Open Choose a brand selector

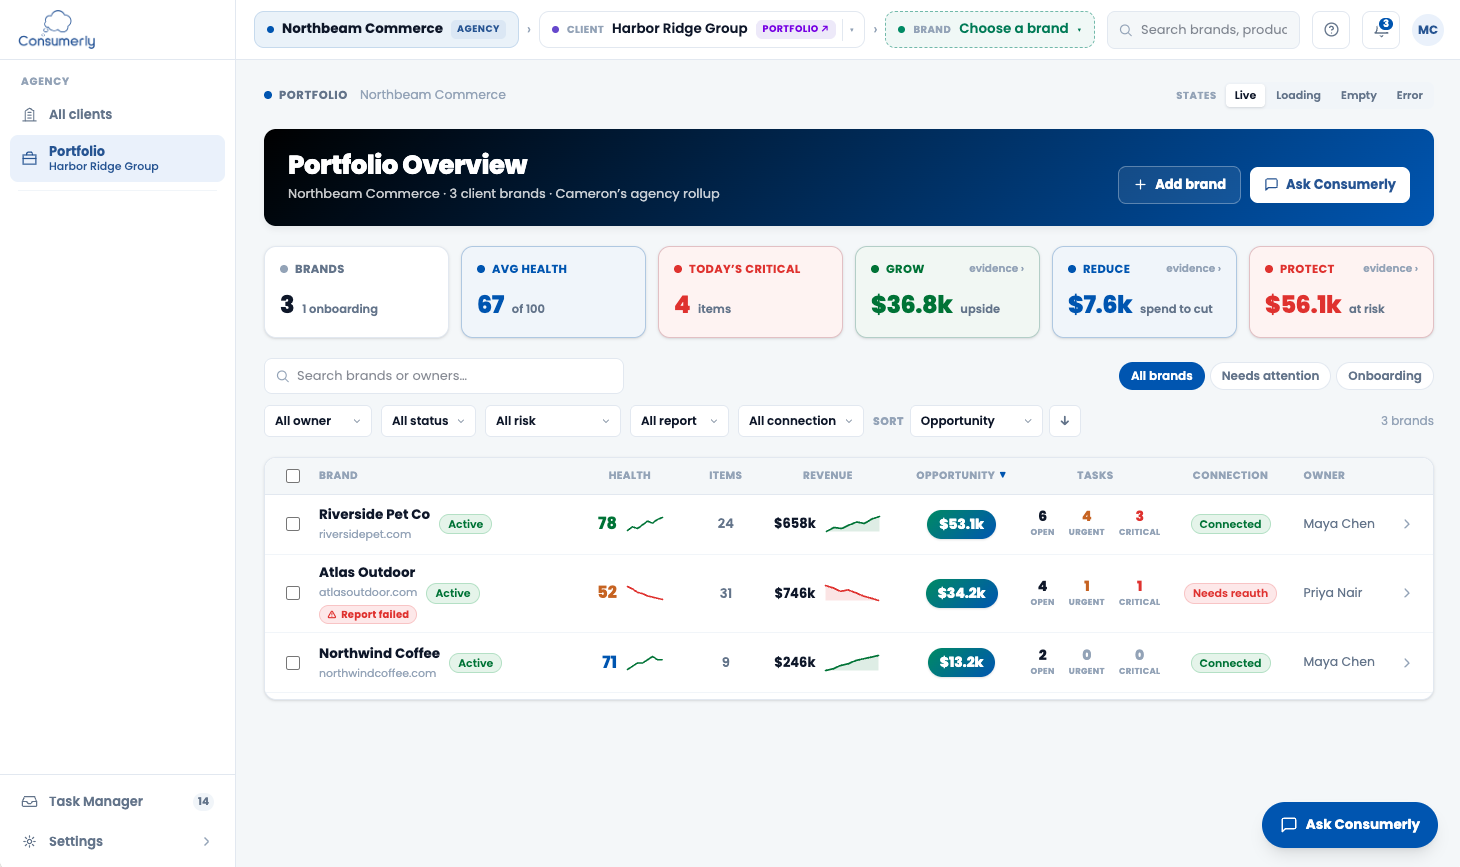point(990,29)
